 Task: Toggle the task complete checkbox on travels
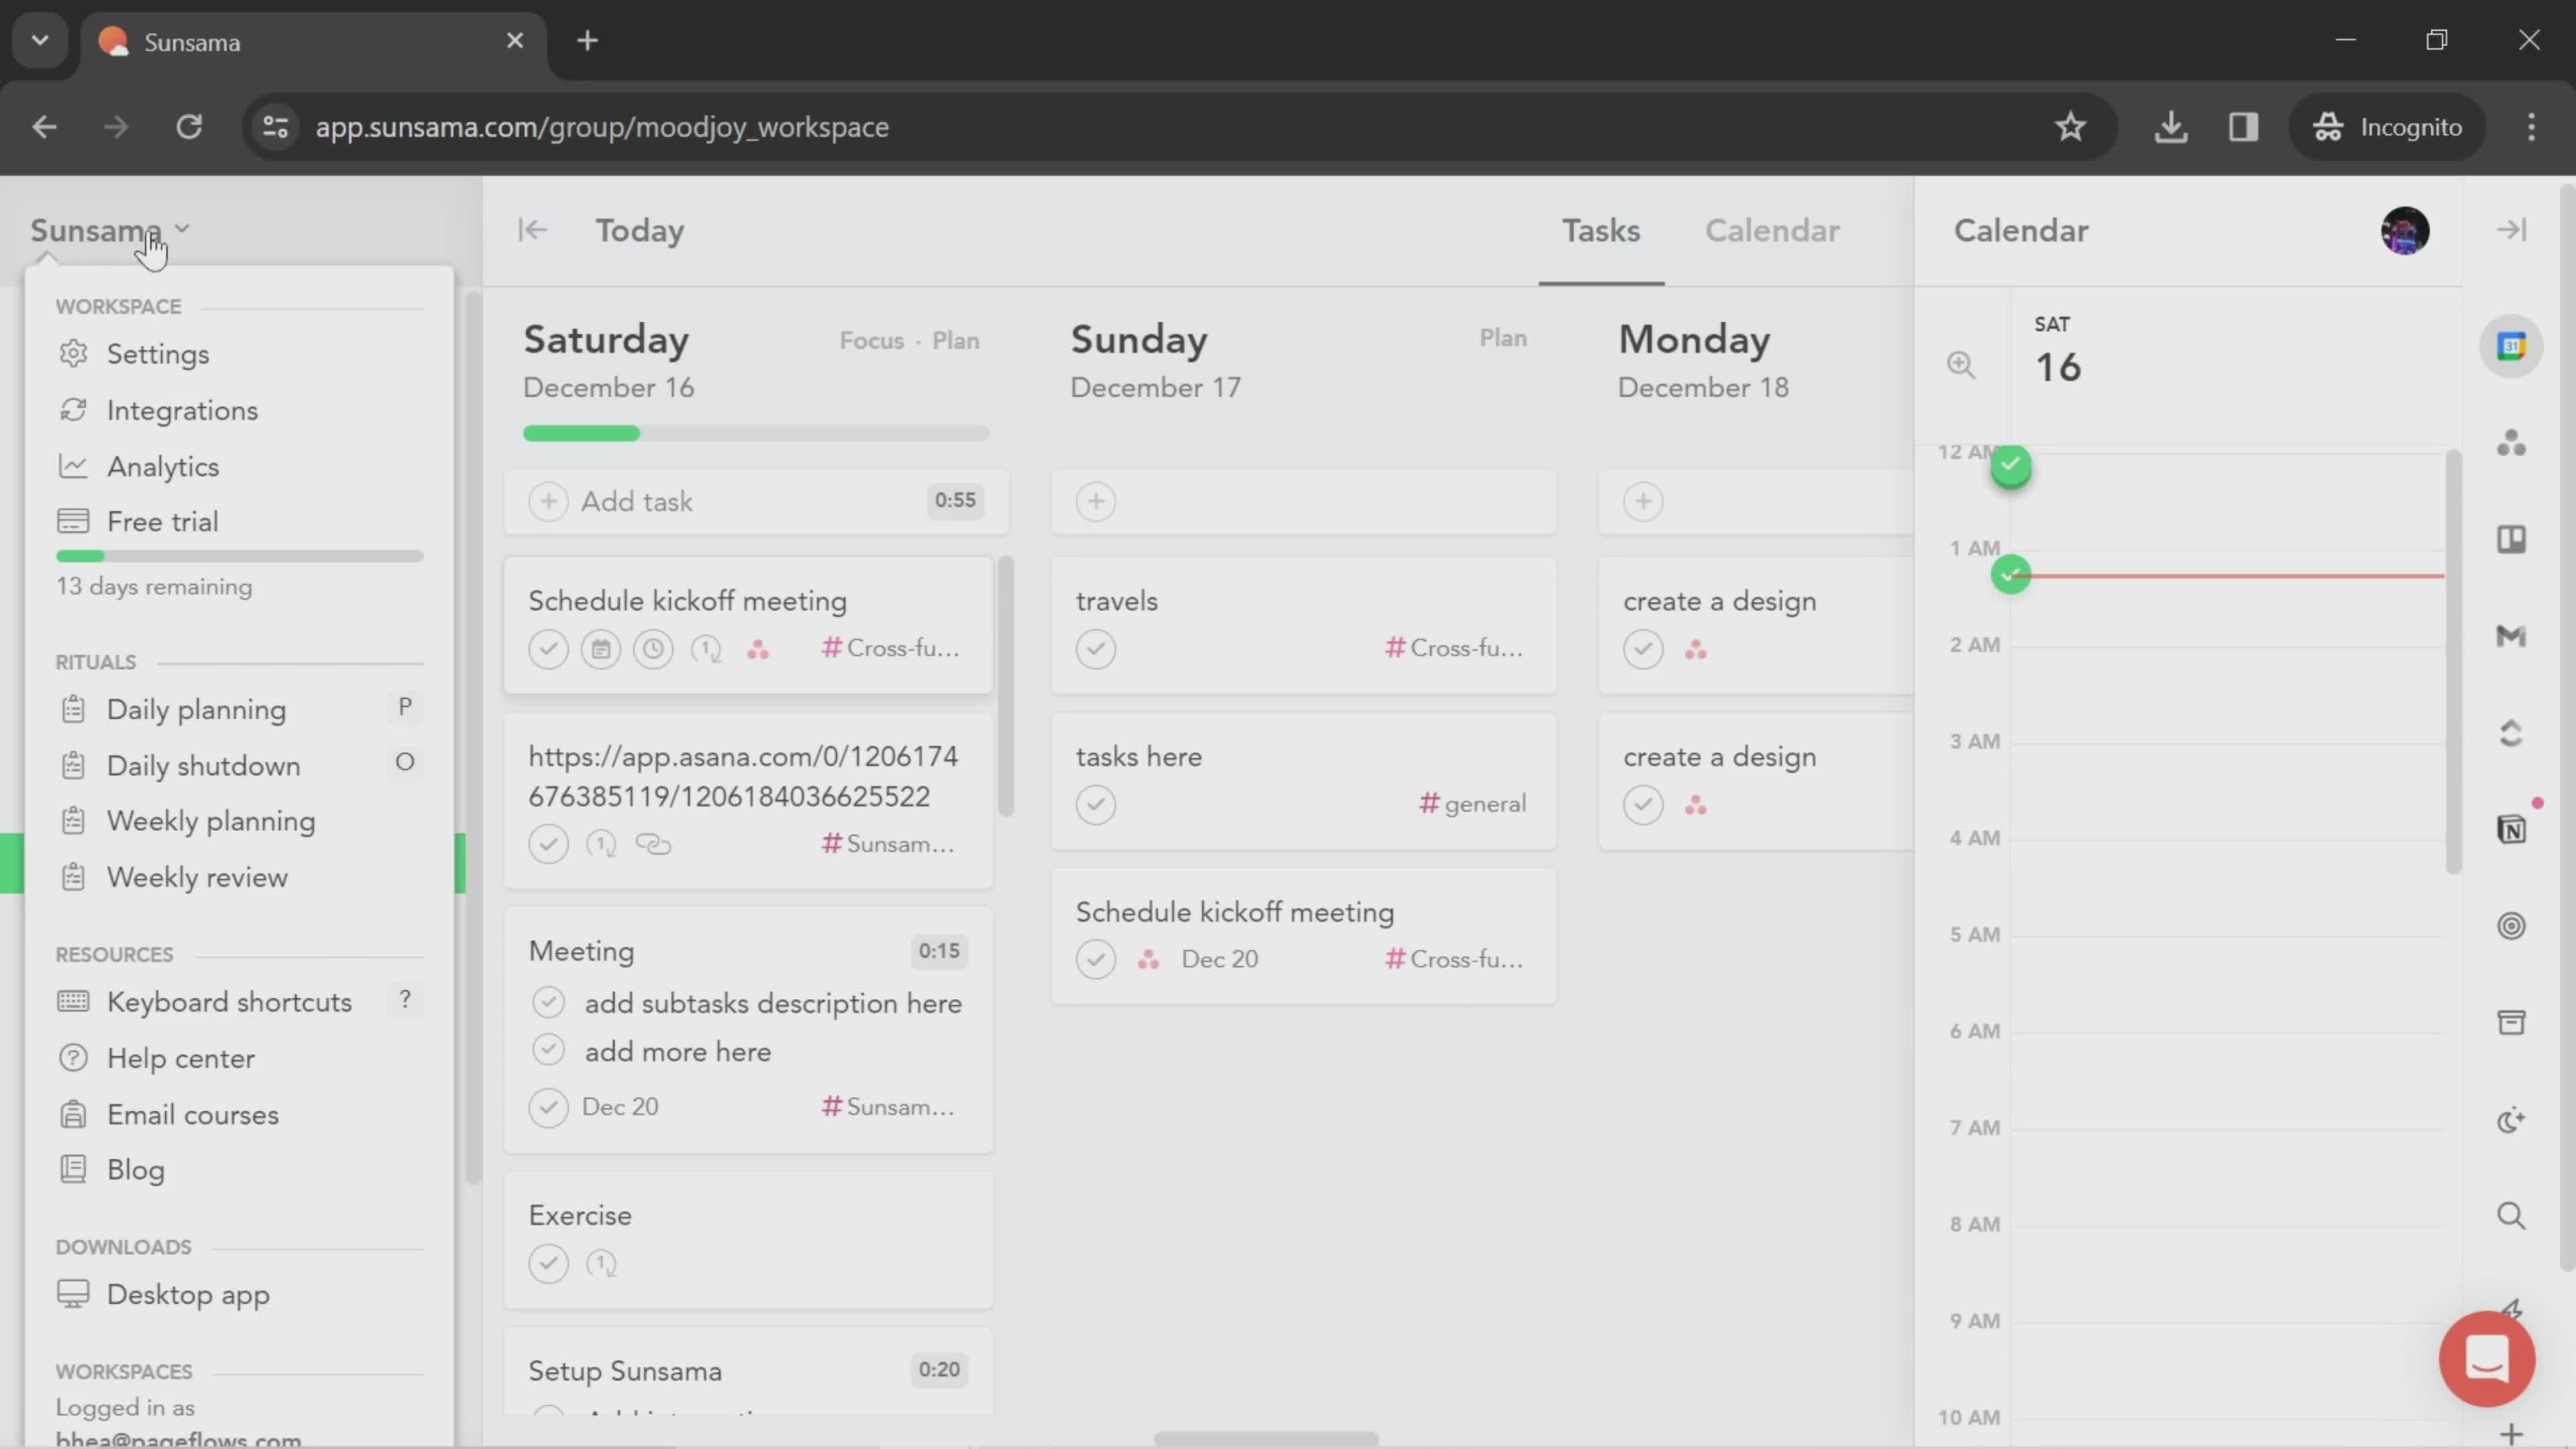[x=1095, y=647]
